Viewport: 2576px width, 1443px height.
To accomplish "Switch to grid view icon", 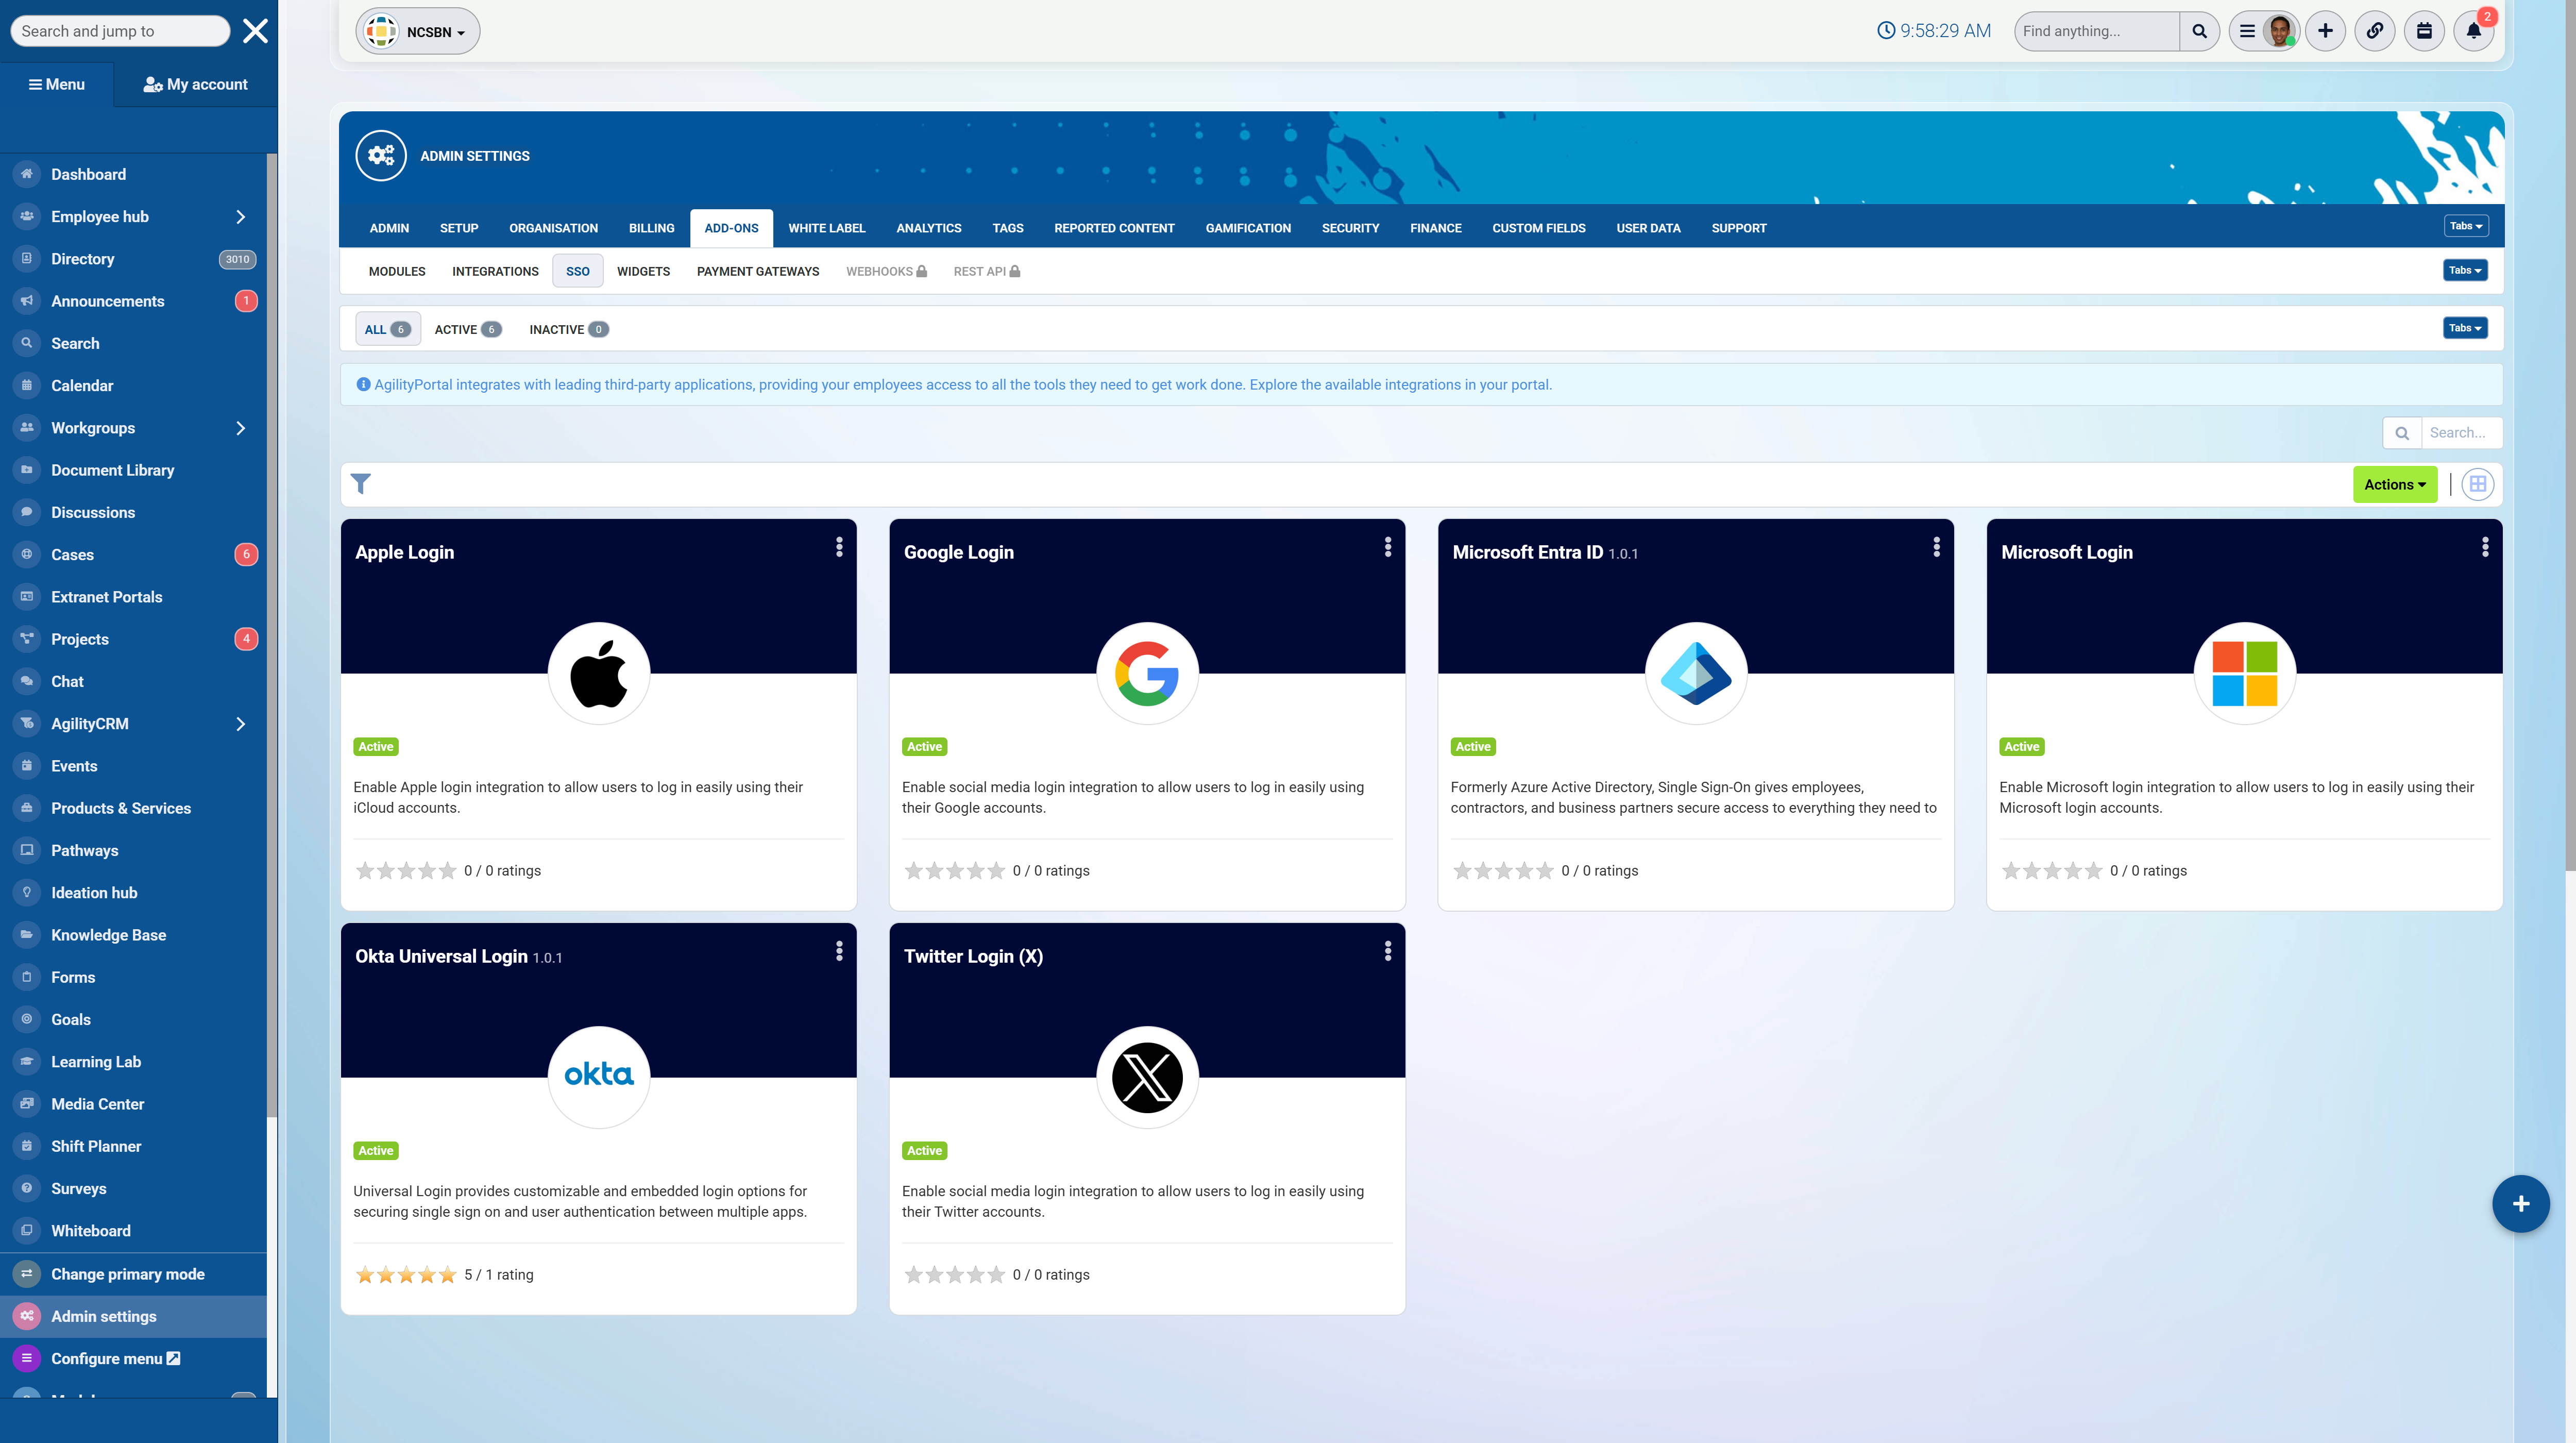I will click(2477, 484).
